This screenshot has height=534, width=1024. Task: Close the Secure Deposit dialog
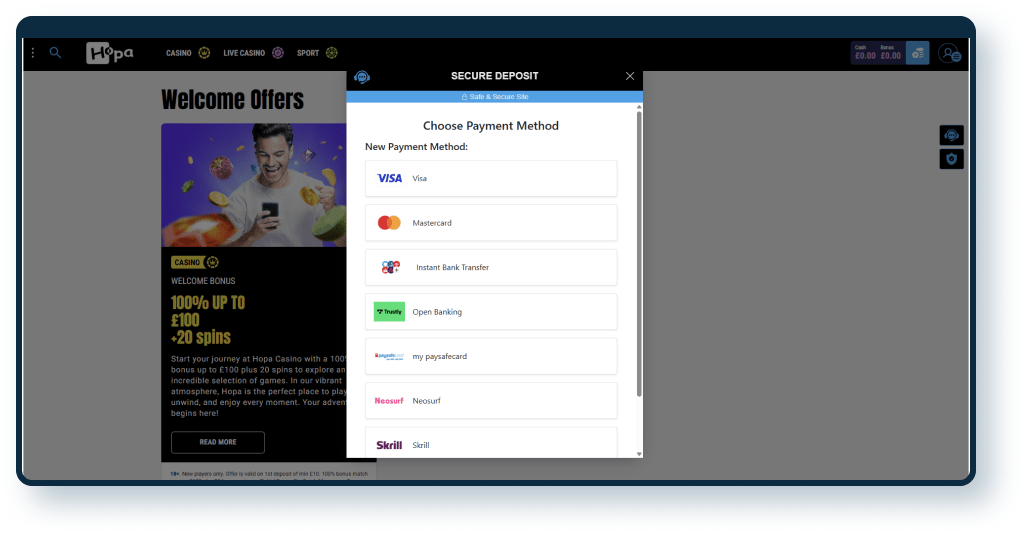click(629, 76)
